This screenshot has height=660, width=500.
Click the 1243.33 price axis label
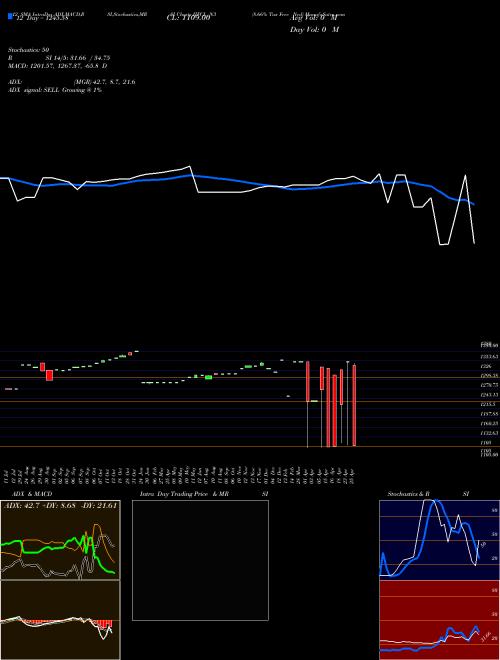[489, 394]
